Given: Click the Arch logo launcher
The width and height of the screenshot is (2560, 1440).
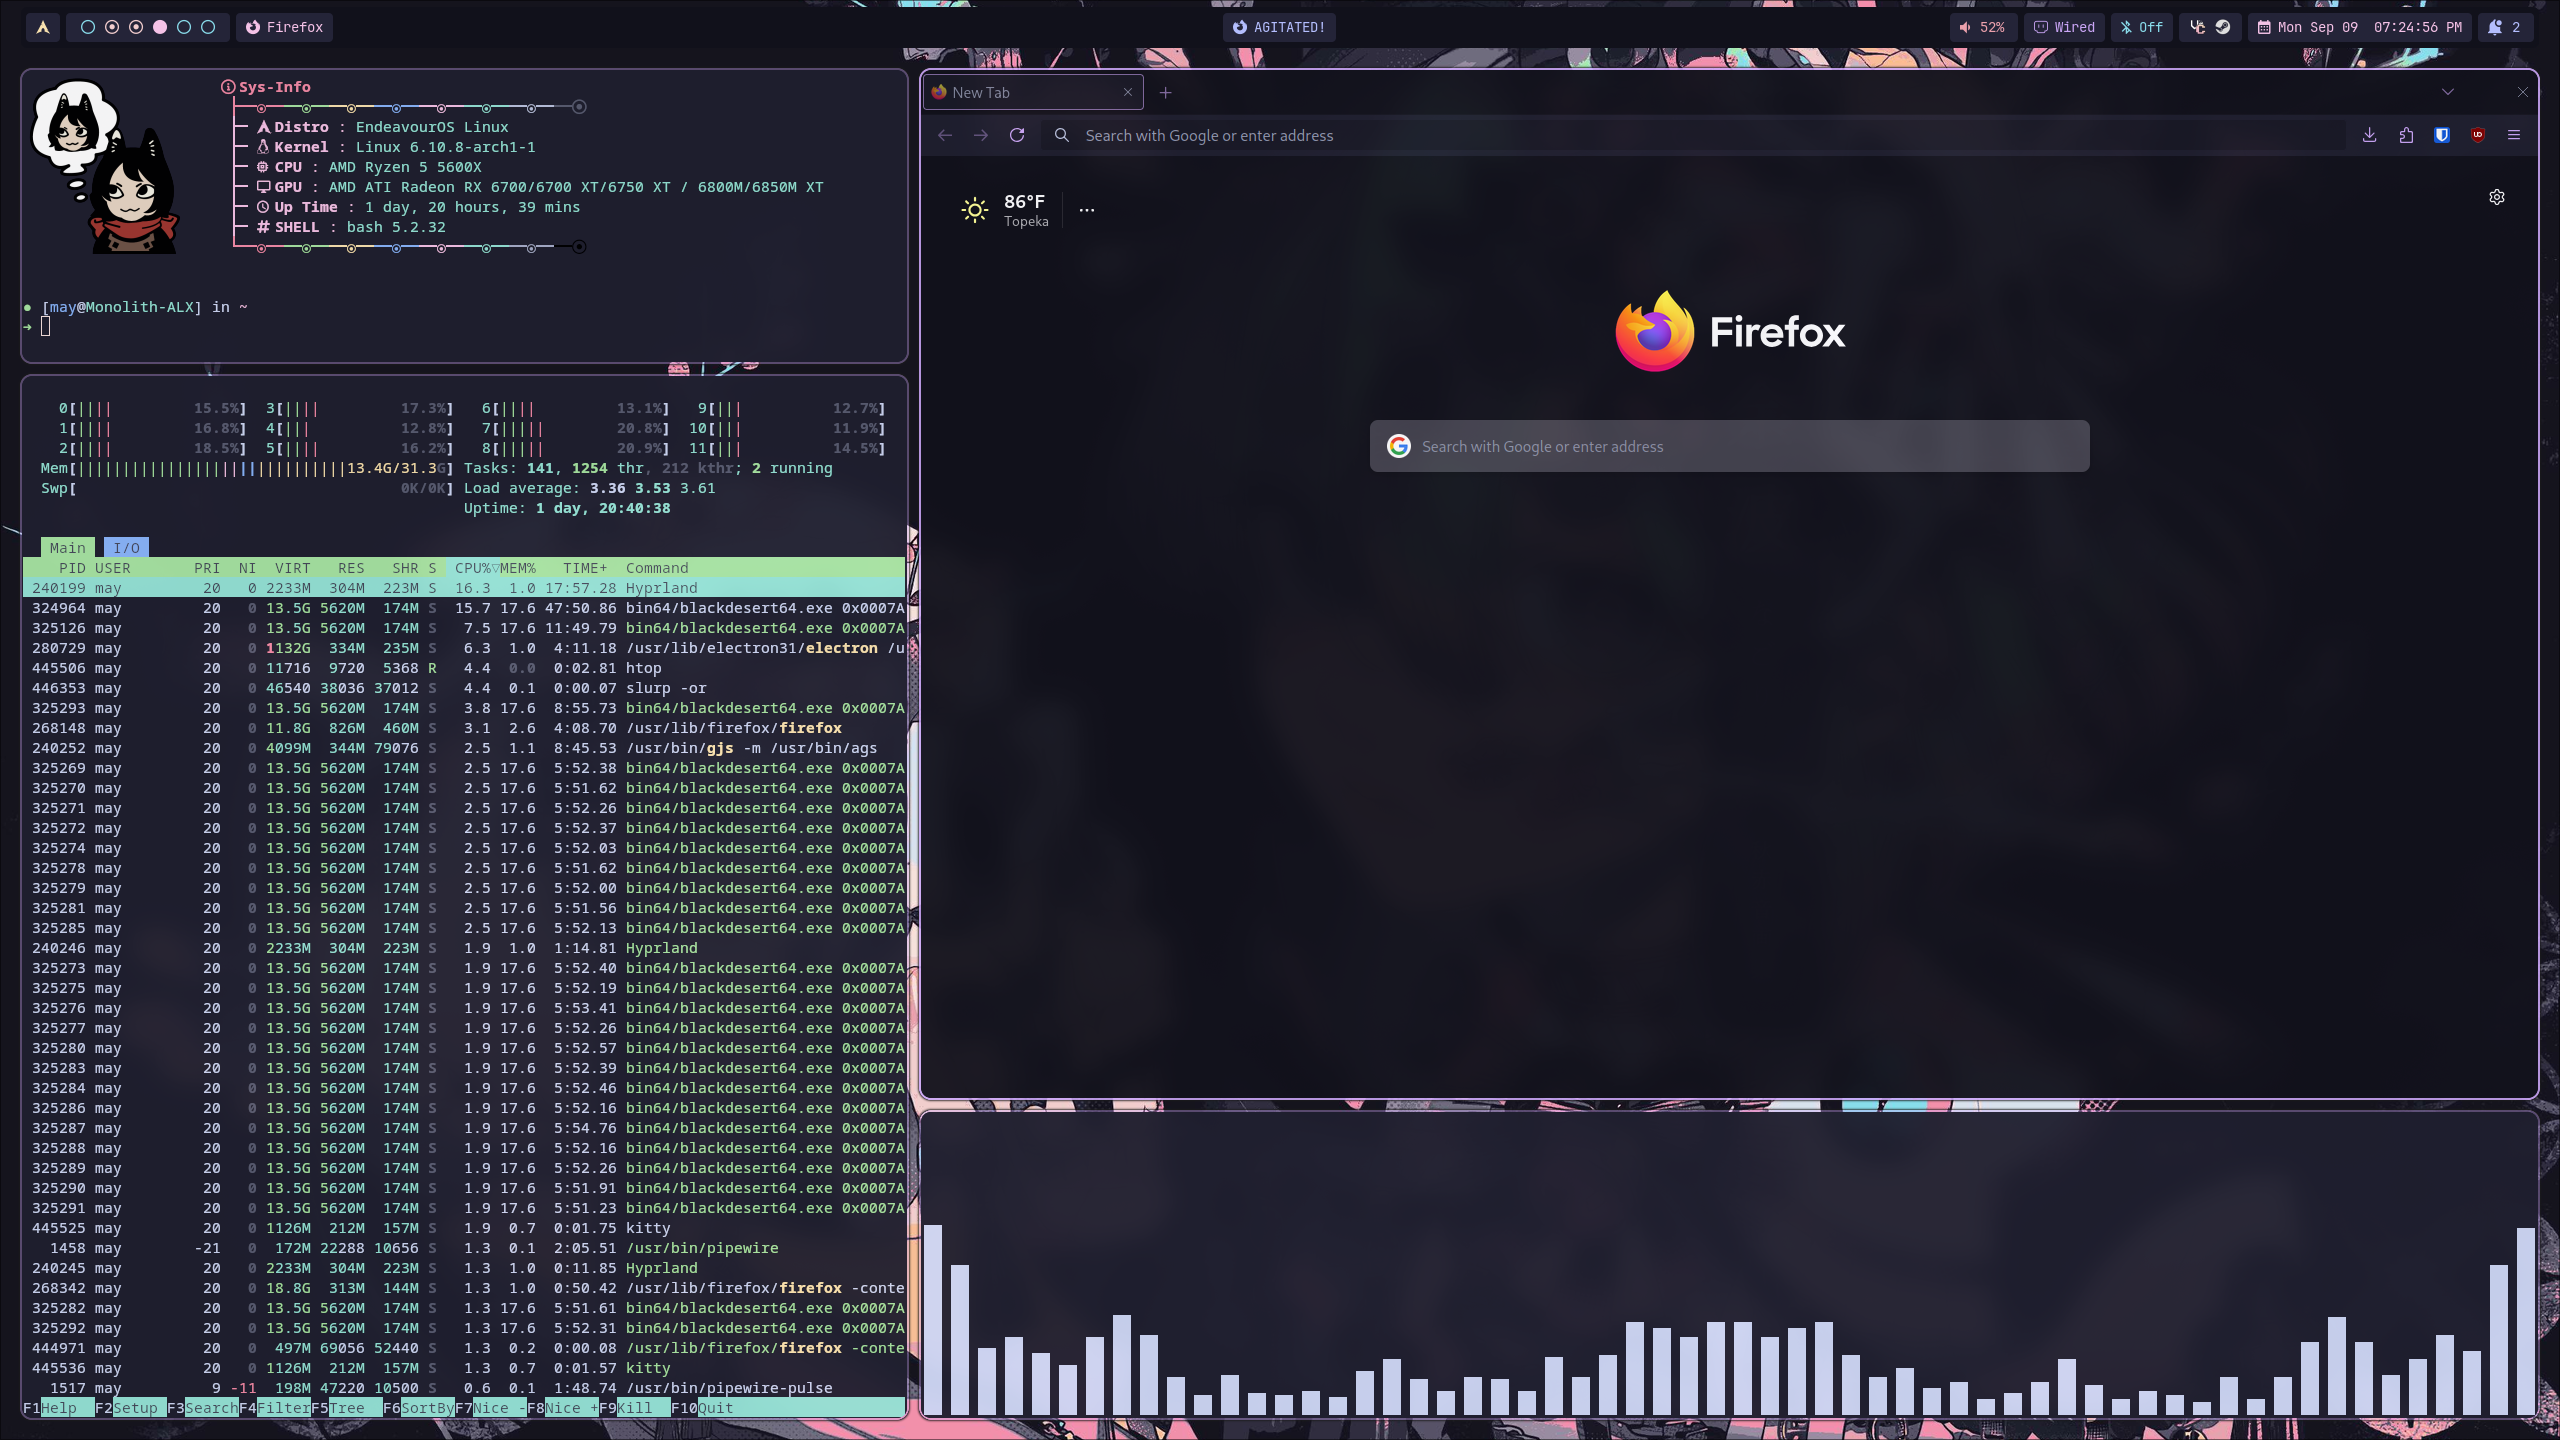Looking at the screenshot, I should pyautogui.click(x=42, y=27).
